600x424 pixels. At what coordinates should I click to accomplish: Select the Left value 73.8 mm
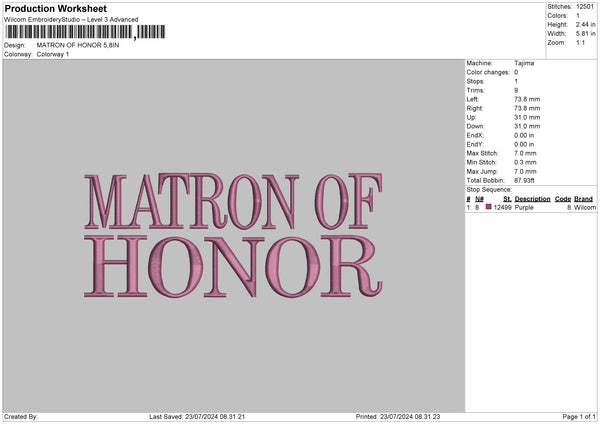pyautogui.click(x=527, y=99)
